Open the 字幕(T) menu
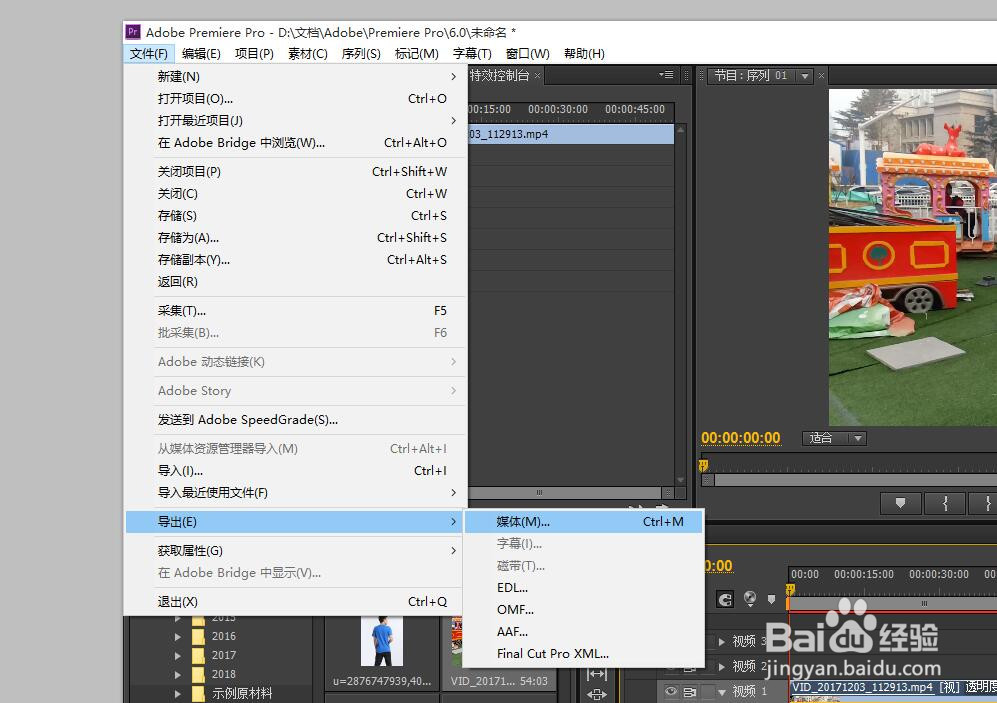Screen dimensions: 997x703 (x=472, y=53)
